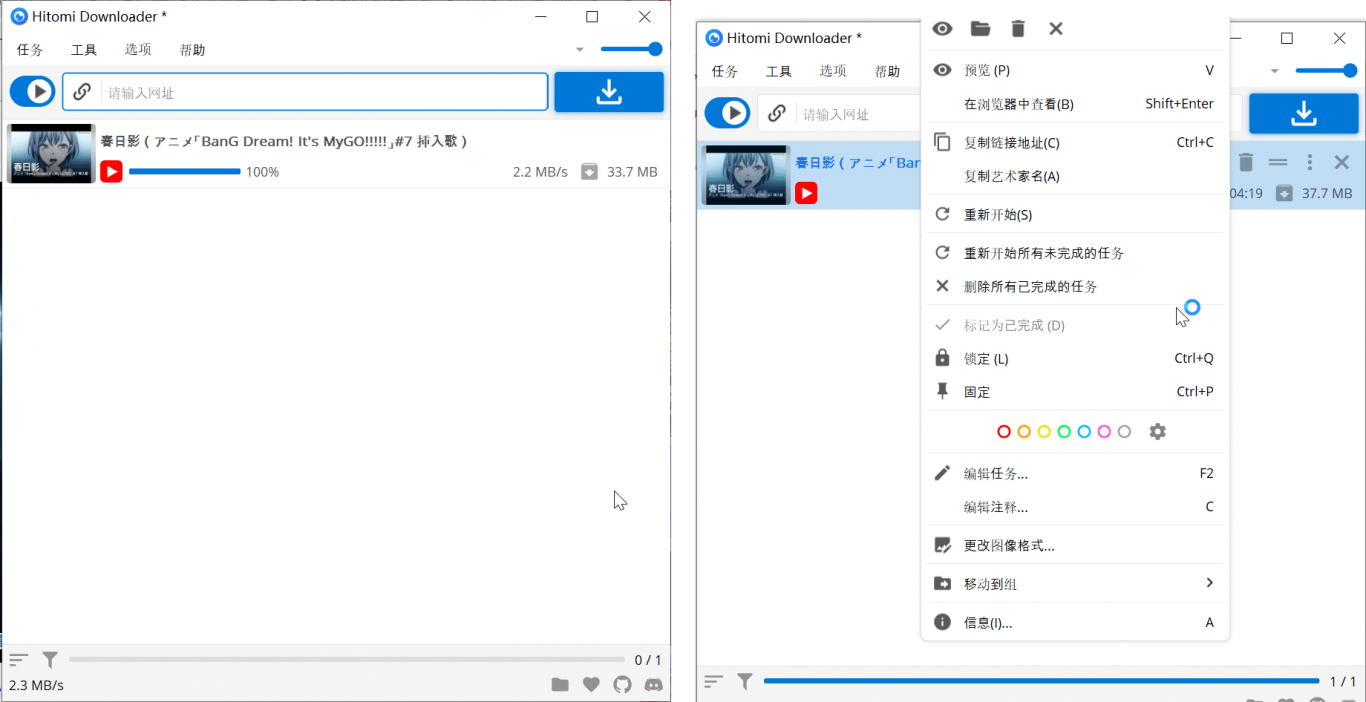
Task: Click the Discord icon in left window
Action: click(654, 685)
